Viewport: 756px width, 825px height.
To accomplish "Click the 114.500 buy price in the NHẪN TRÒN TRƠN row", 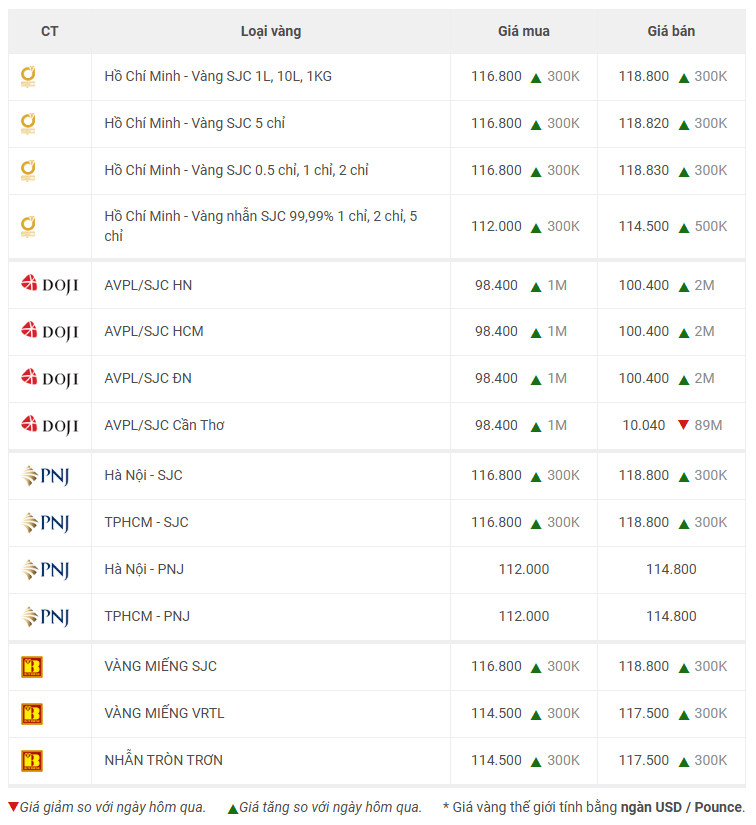I will click(496, 760).
